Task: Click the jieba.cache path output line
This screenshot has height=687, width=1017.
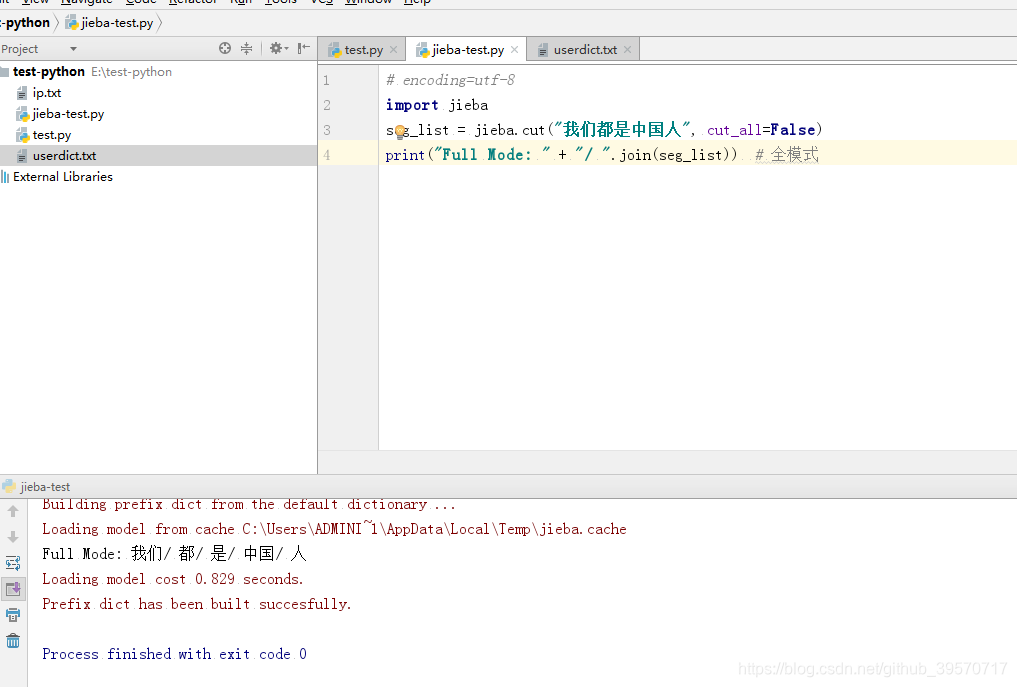Action: (x=334, y=529)
